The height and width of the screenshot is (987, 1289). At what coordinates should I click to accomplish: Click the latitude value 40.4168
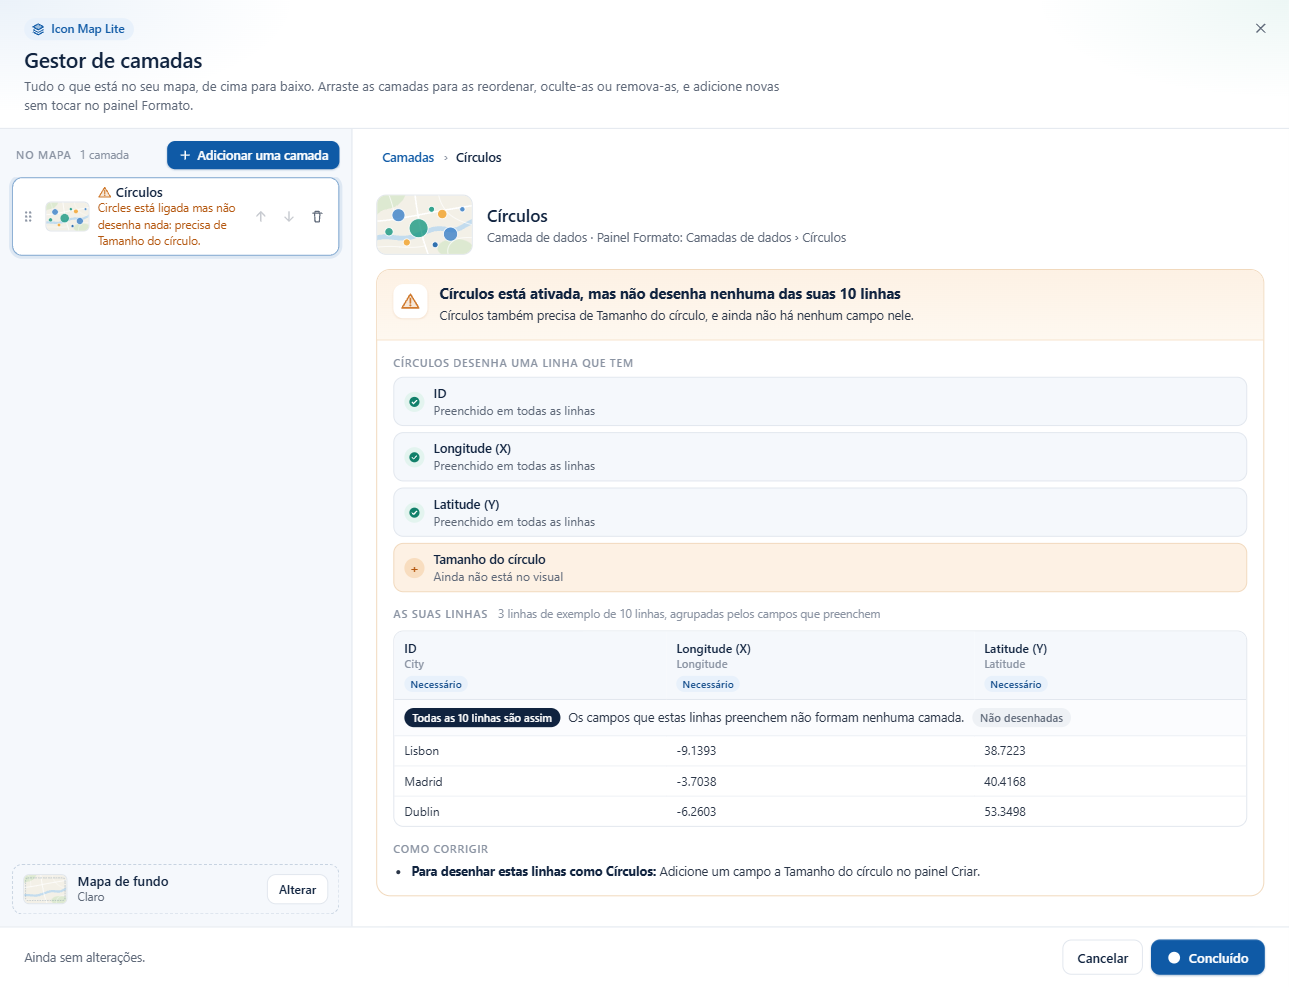[x=1005, y=782]
